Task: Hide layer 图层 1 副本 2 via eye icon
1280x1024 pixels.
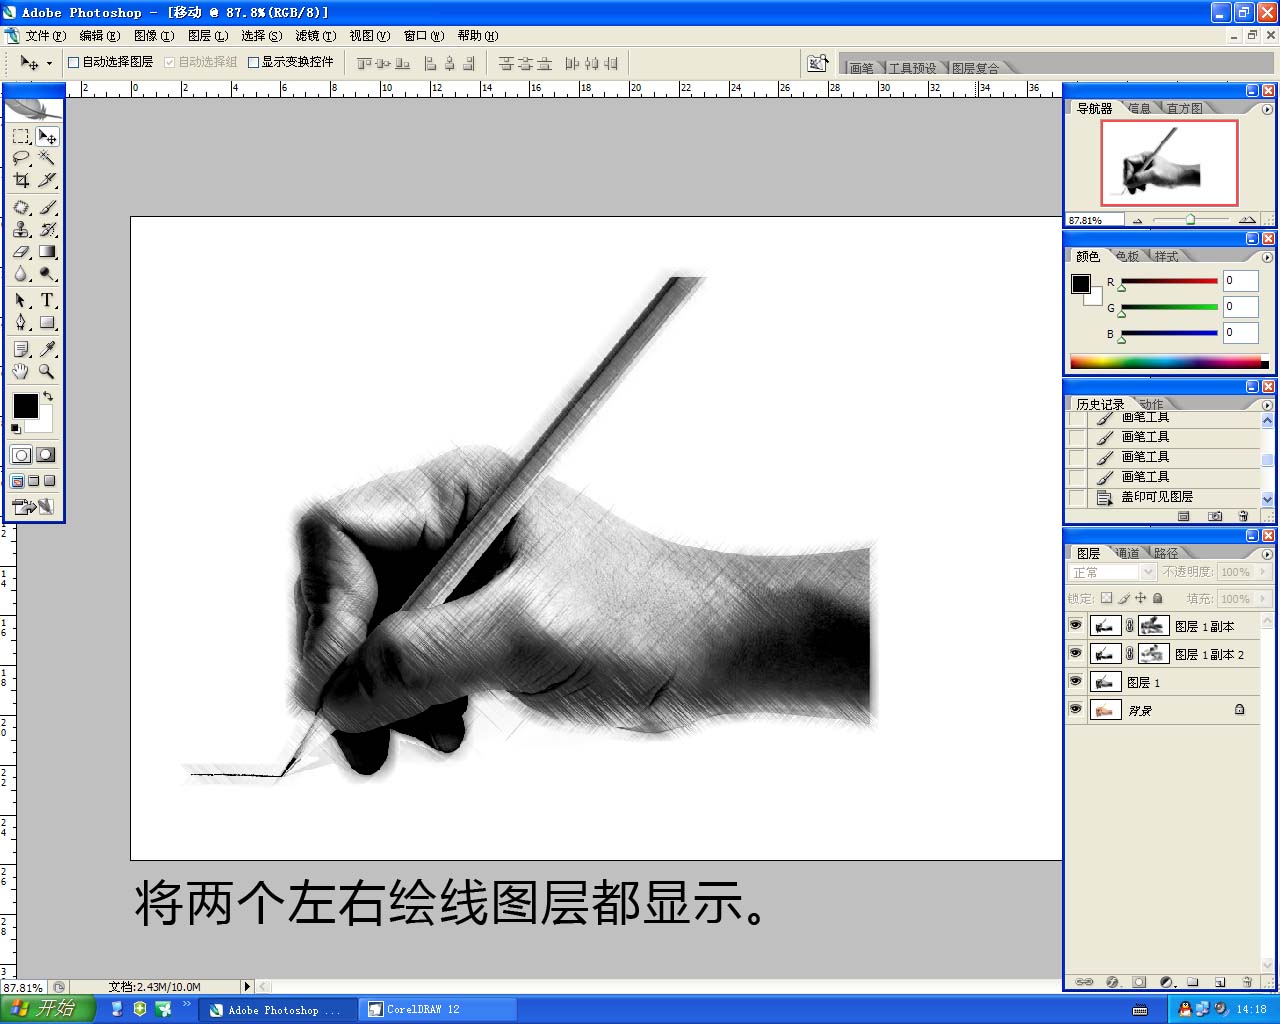Action: 1076,653
